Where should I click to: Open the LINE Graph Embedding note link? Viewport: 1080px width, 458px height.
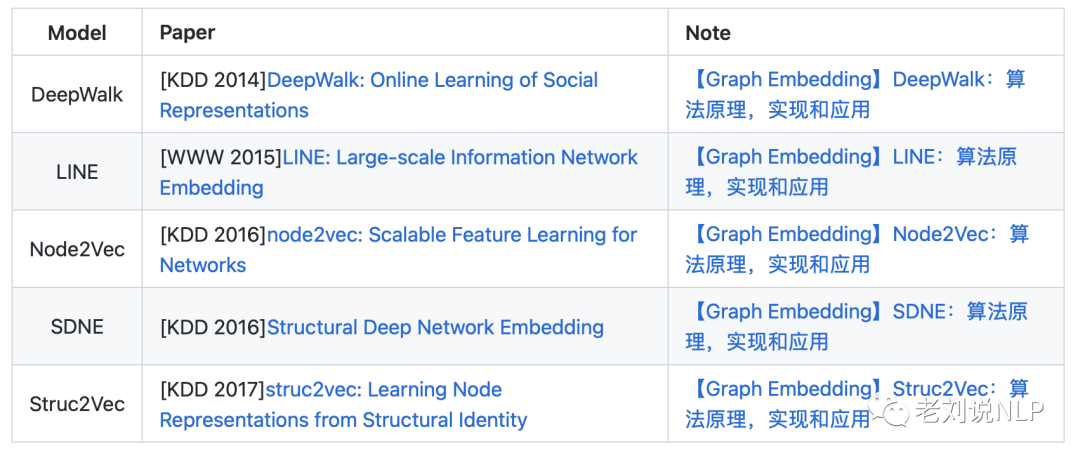pyautogui.click(x=850, y=158)
